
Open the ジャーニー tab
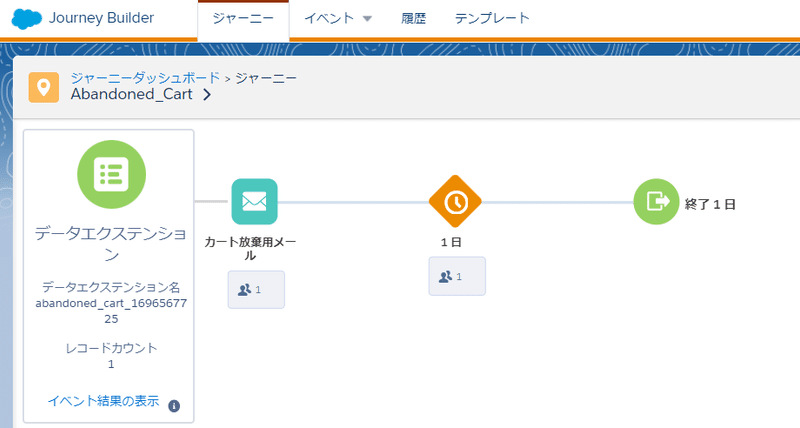(243, 19)
